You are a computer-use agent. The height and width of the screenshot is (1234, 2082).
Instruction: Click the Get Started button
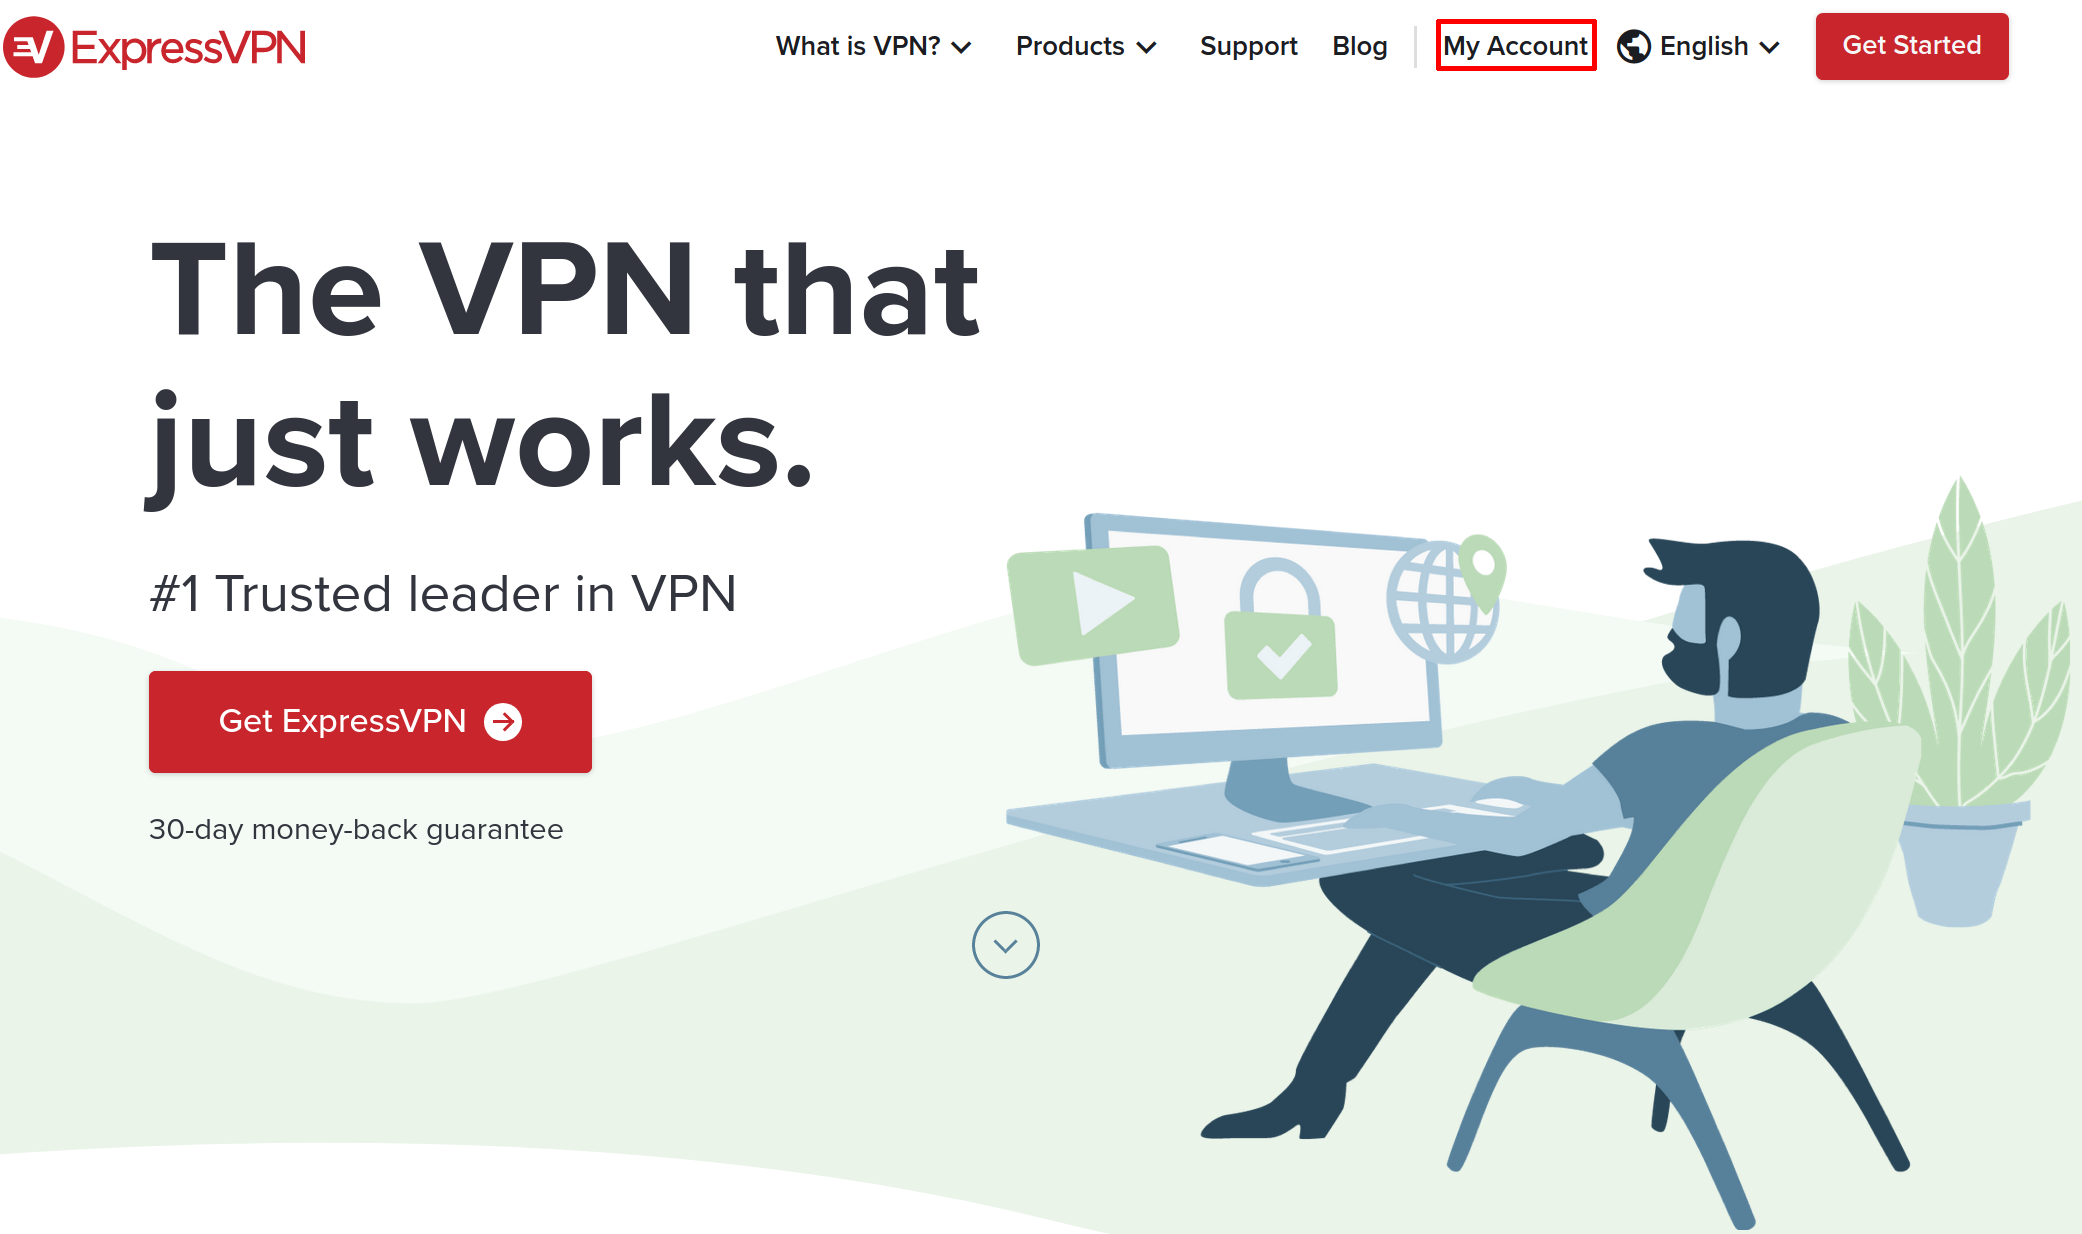point(1912,46)
